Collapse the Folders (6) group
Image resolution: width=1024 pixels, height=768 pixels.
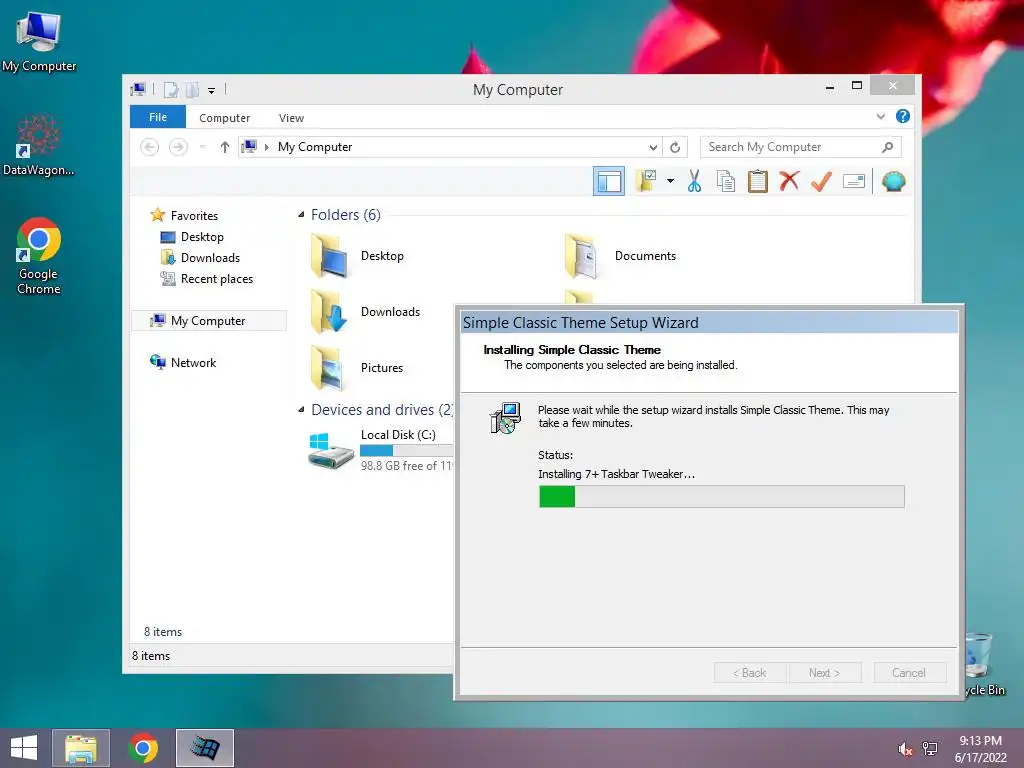300,215
